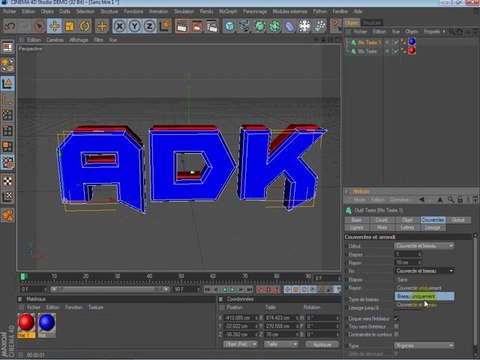Choose Couvercle uniquement from the list
Viewport: 480px width, 360px height.
click(424, 288)
